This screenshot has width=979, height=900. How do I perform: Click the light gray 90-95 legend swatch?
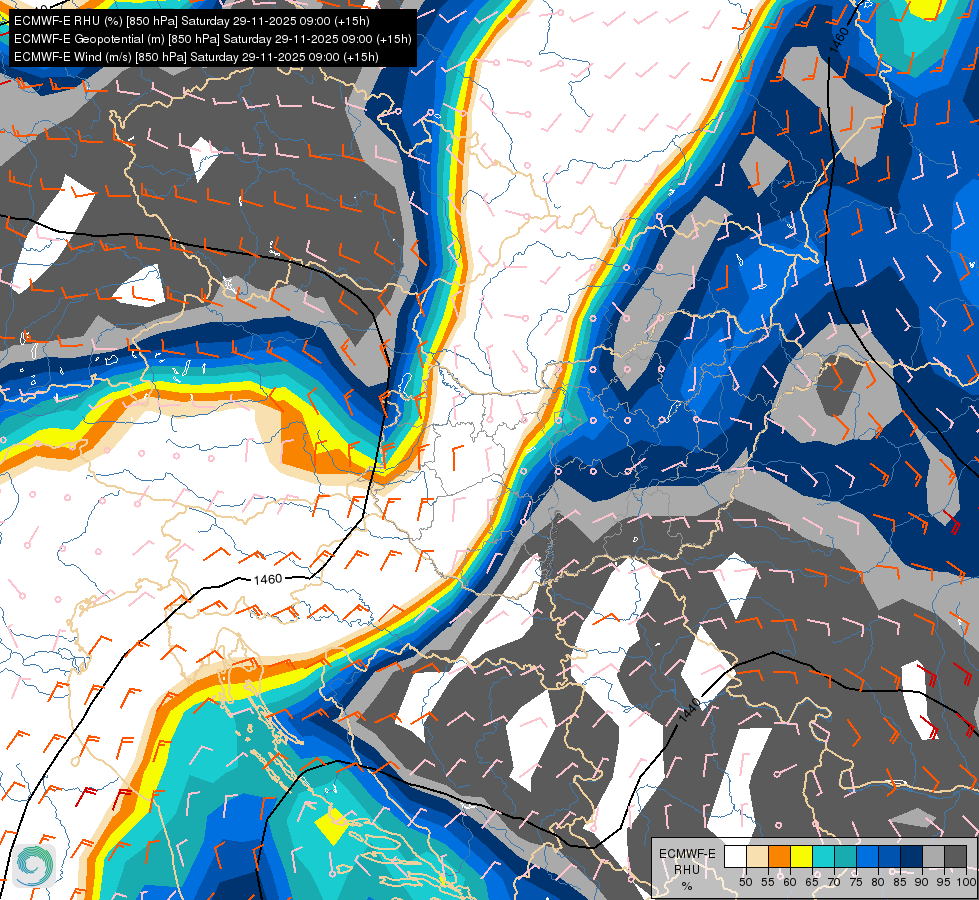(x=933, y=856)
